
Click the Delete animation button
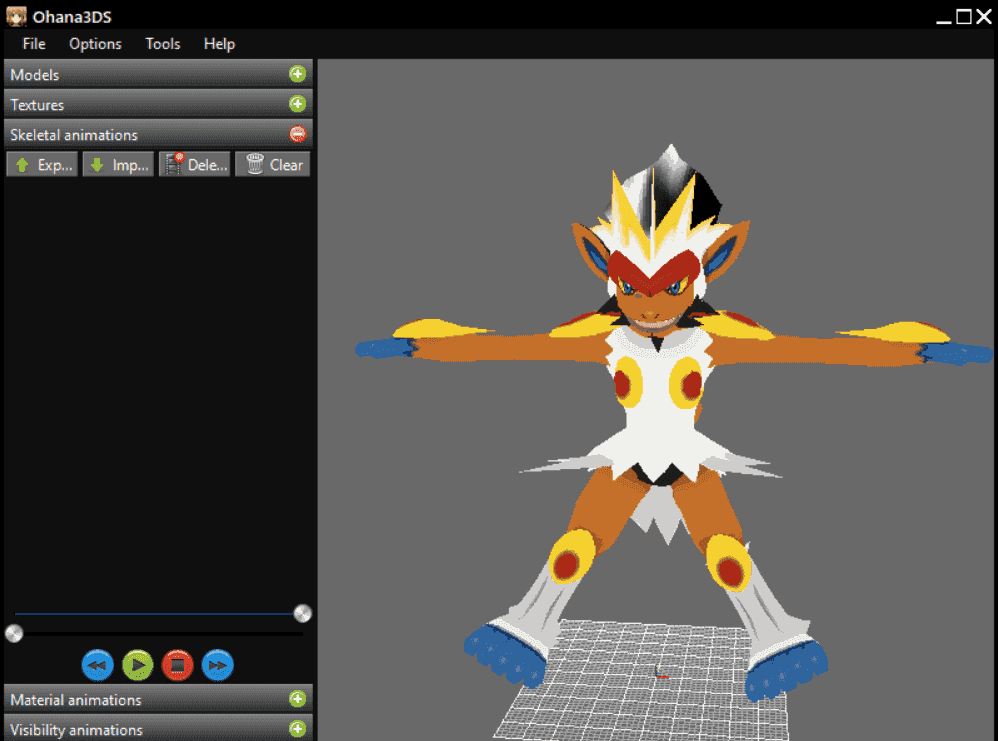pos(195,165)
